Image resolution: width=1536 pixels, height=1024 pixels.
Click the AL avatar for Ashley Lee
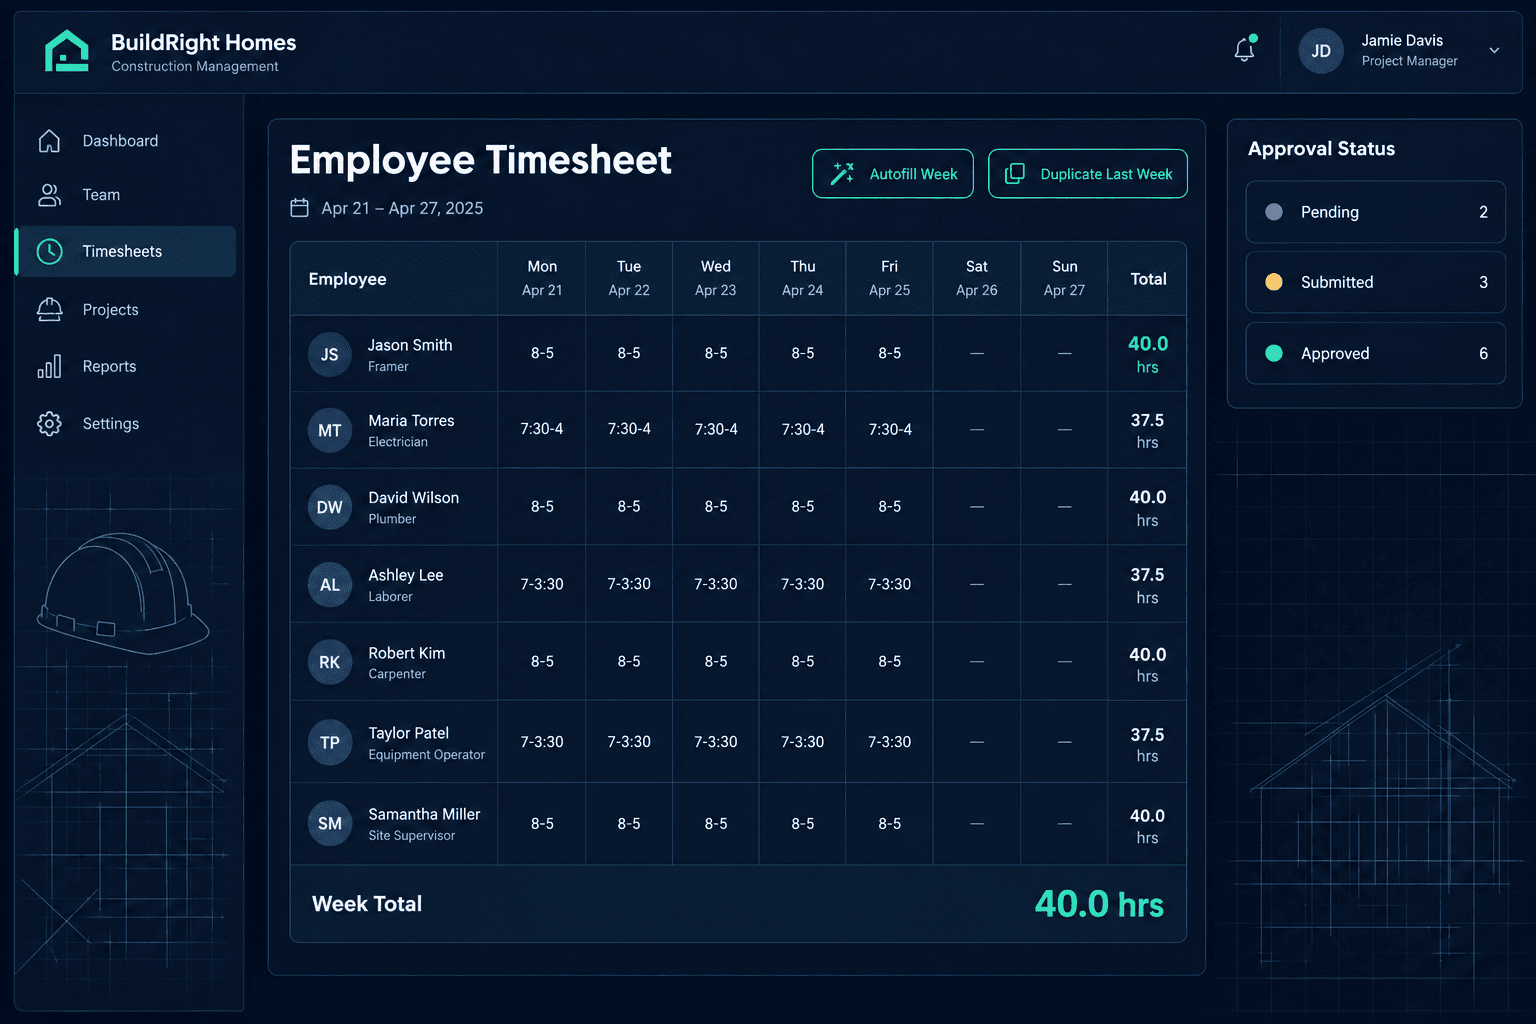pos(330,586)
